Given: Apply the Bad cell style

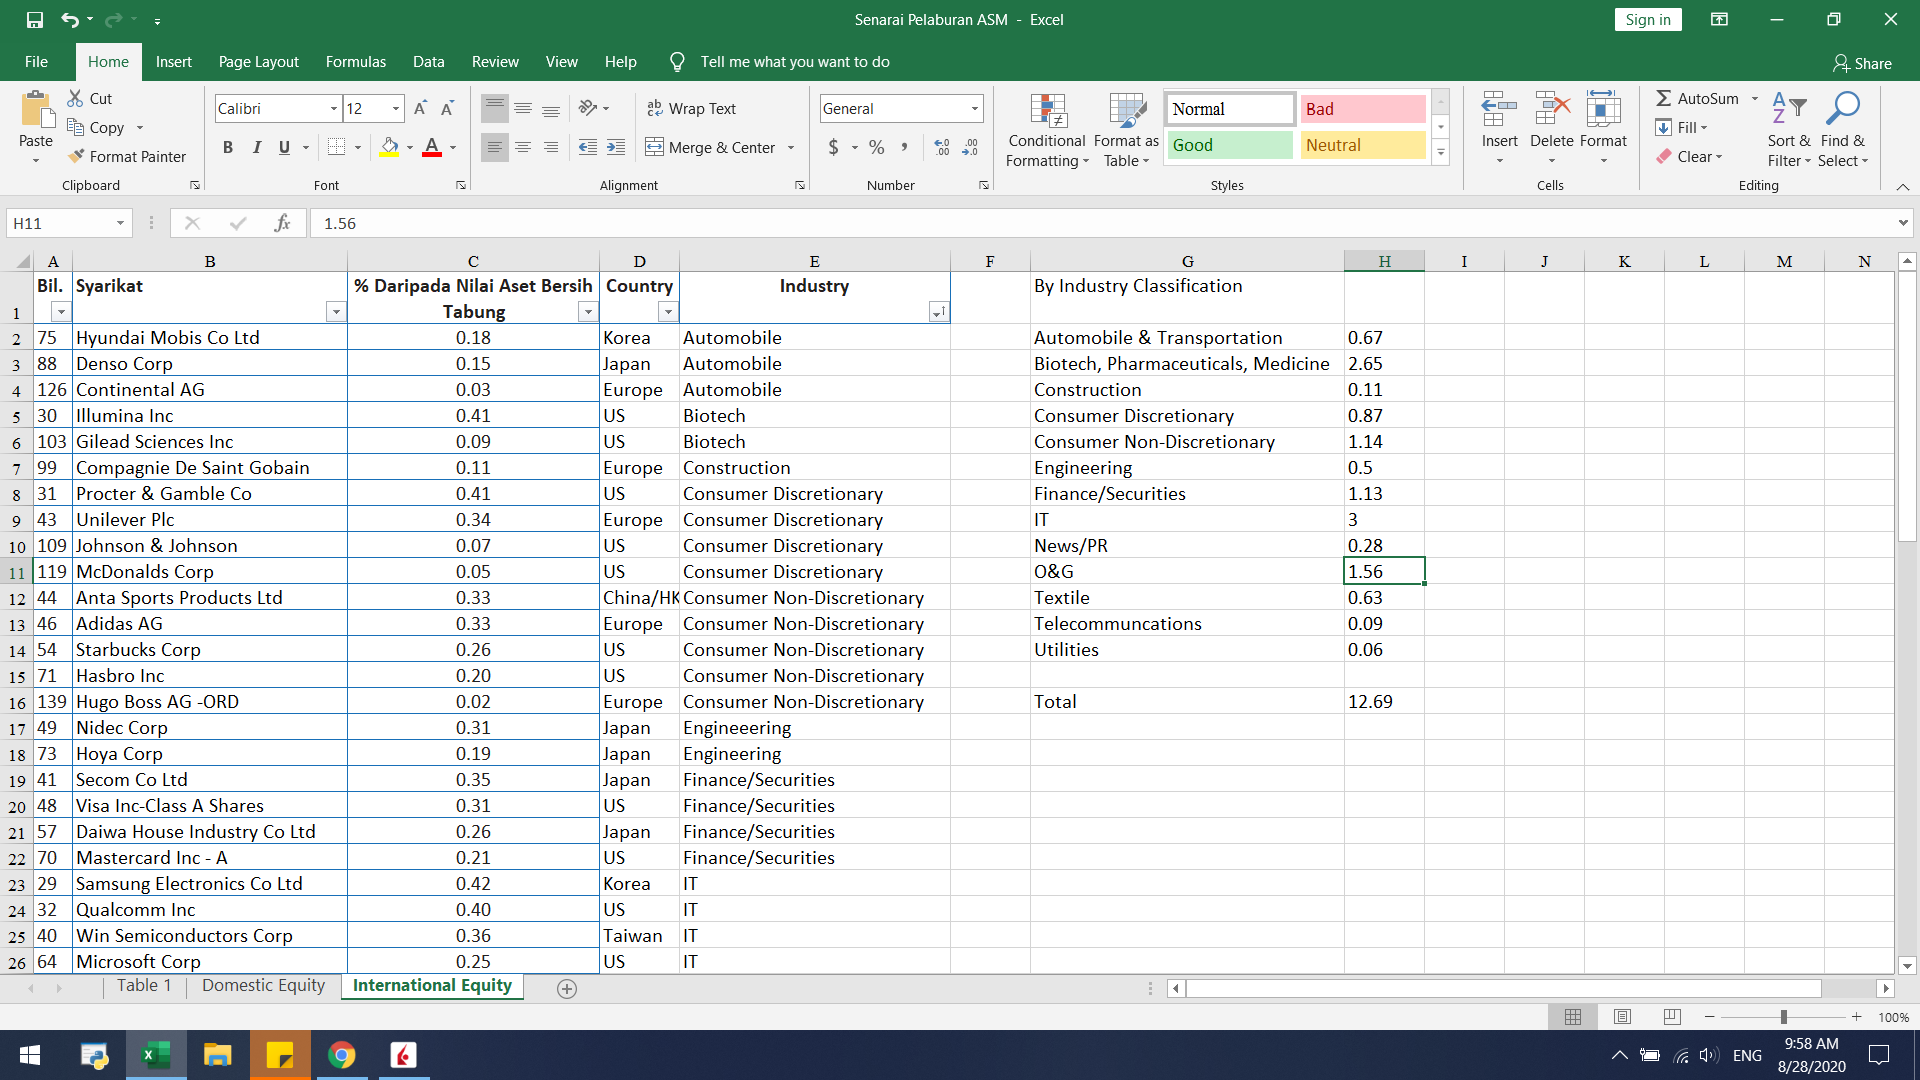Looking at the screenshot, I should click(1363, 109).
